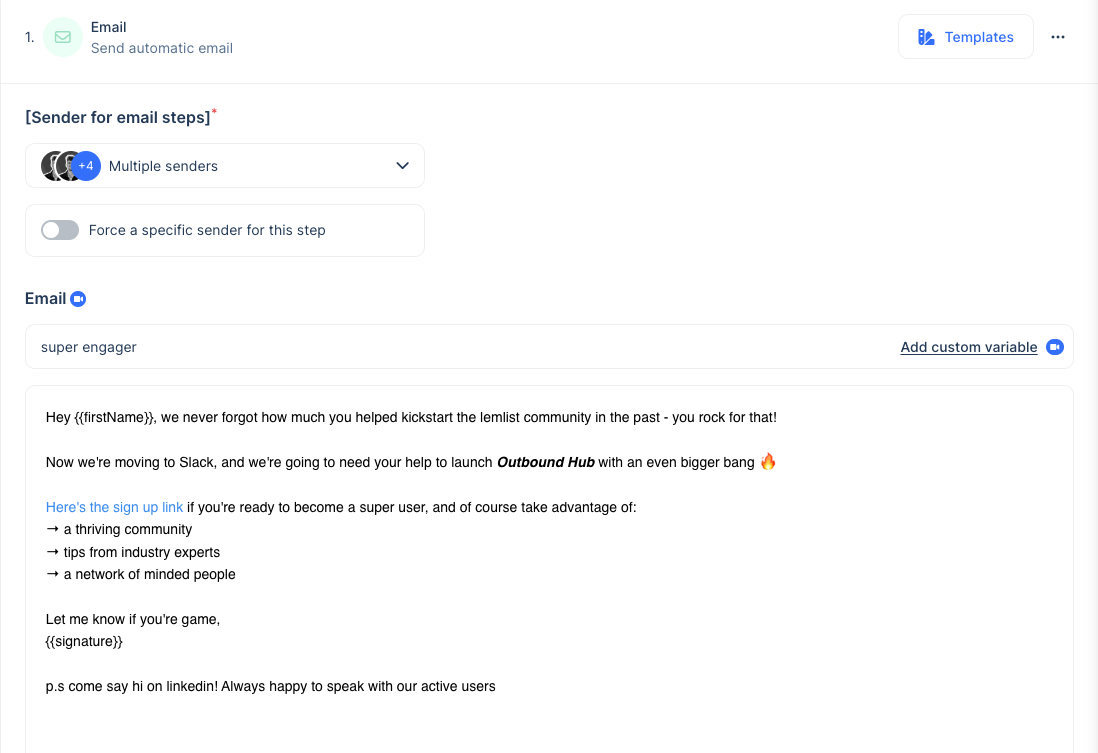Open the Templates button
Viewport: 1098px width, 753px height.
(x=966, y=37)
